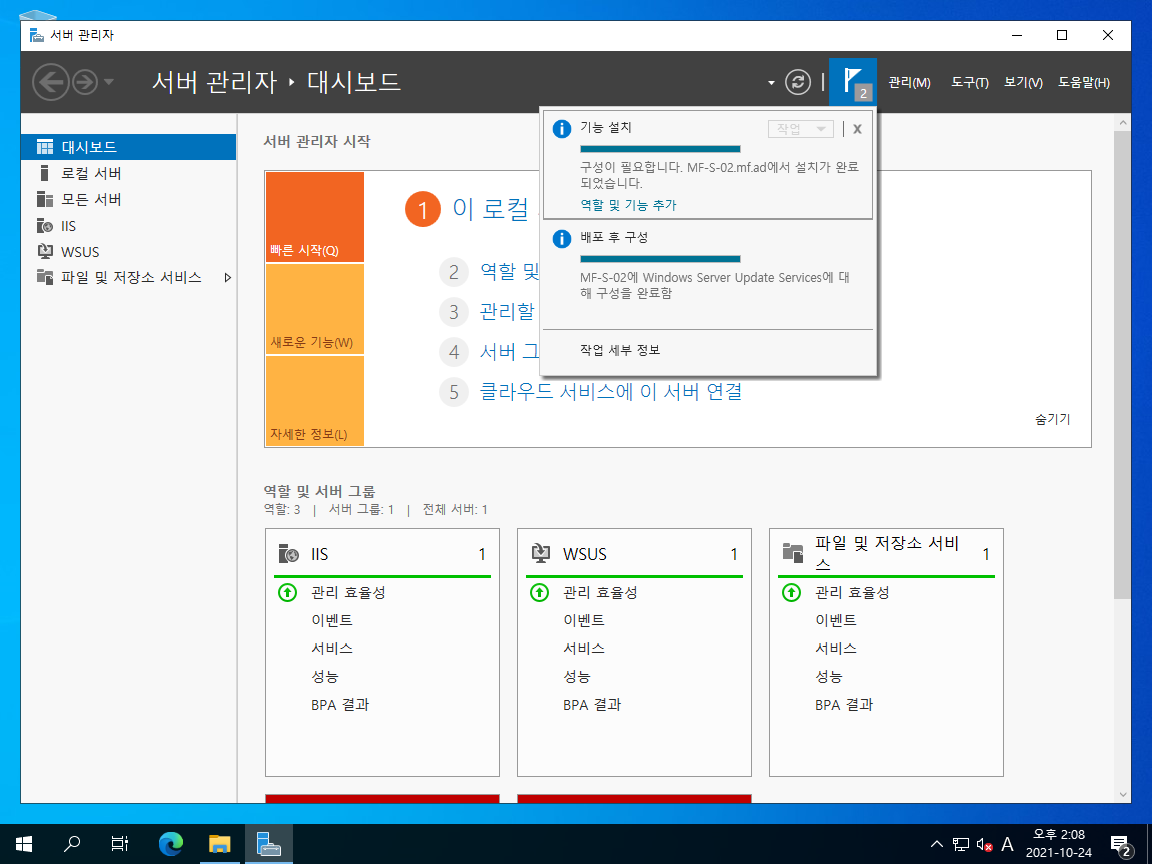Click the refresh dashboard icon

798,82
